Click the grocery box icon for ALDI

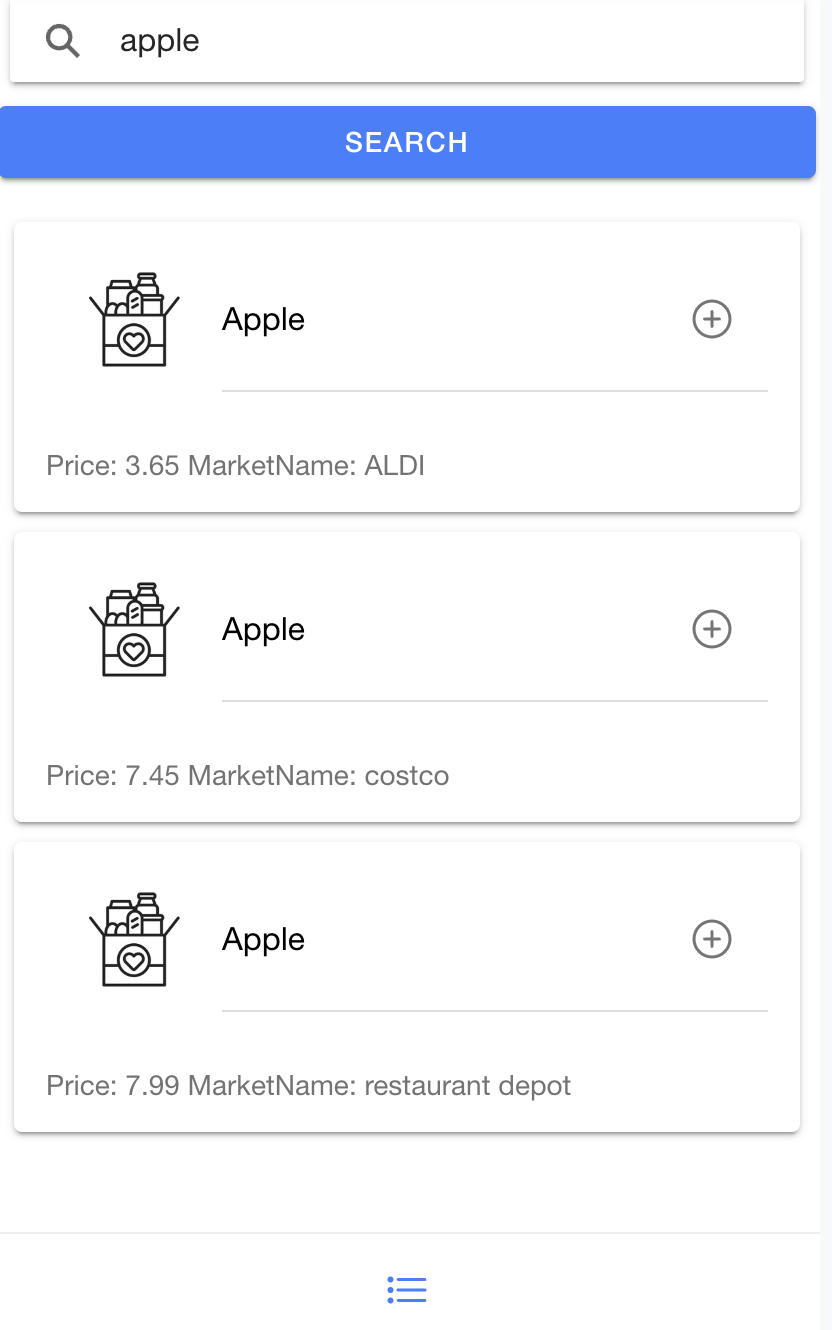pos(134,319)
